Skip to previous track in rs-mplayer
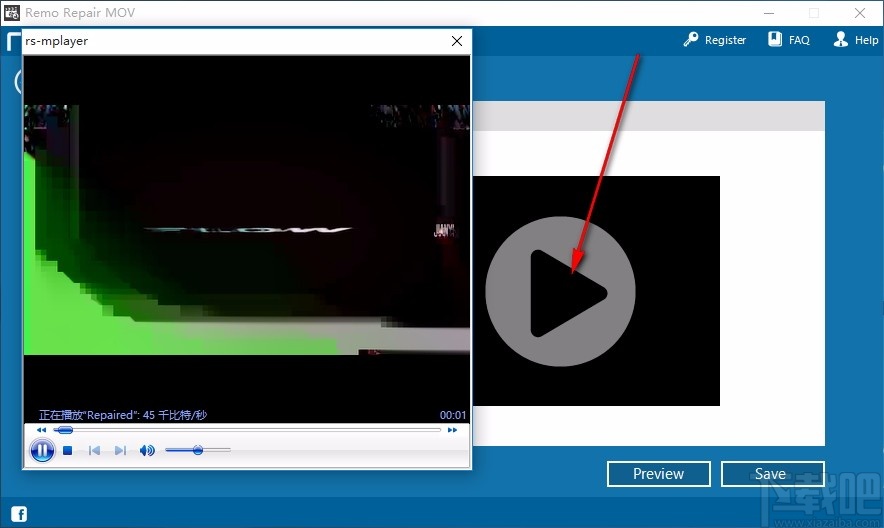The height and width of the screenshot is (528, 884). point(94,450)
